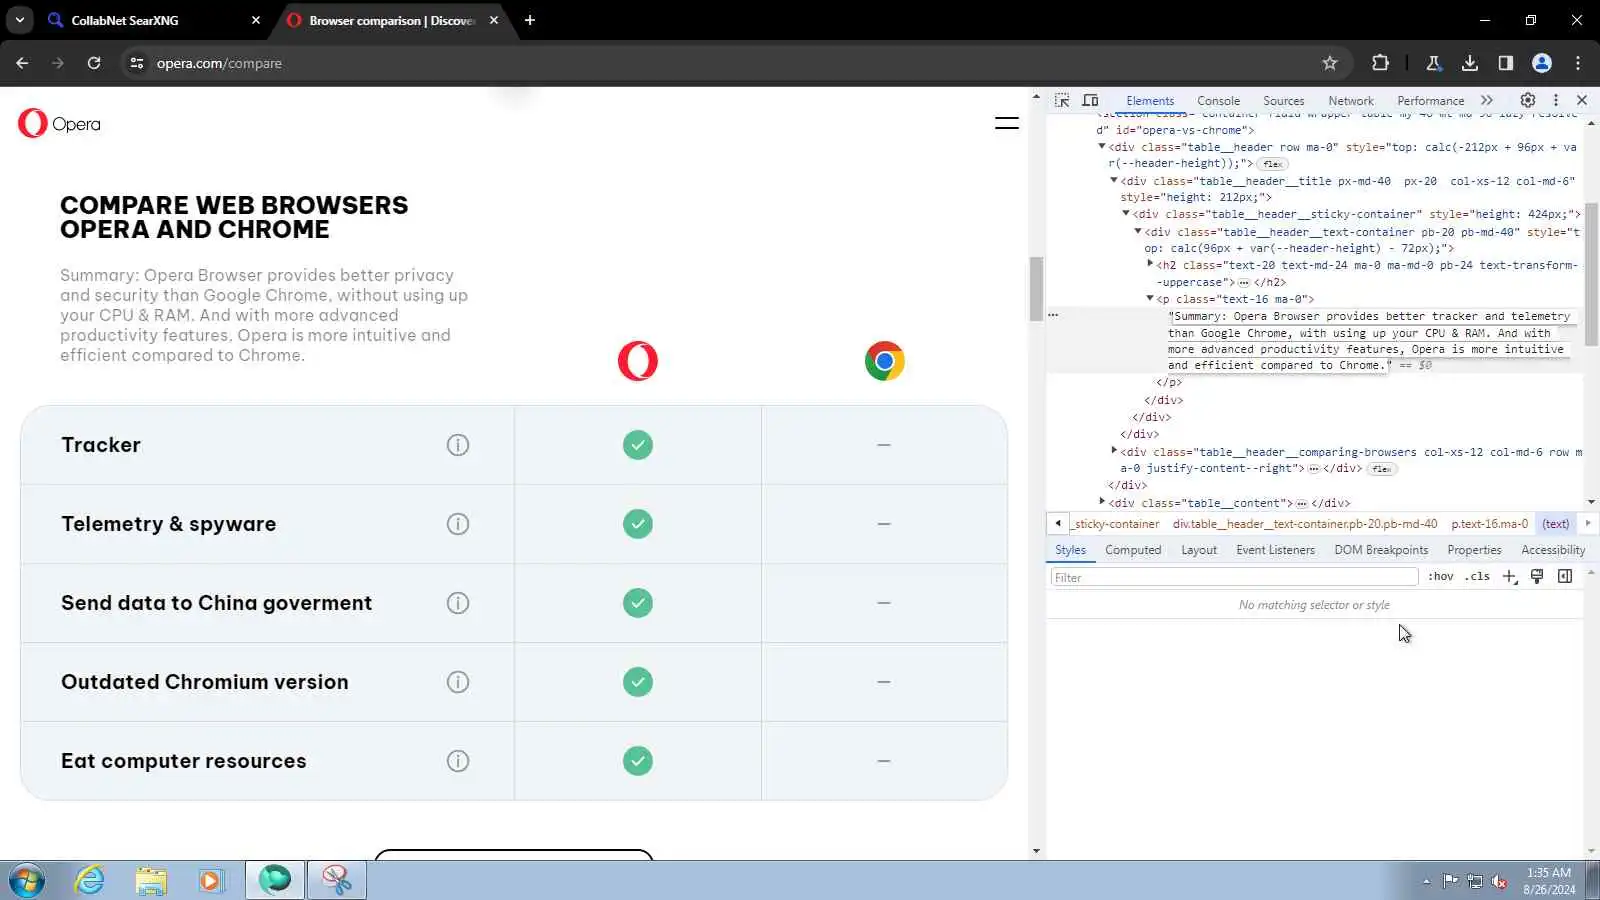This screenshot has width=1600, height=900.
Task: Select div.table__header__text-container in breadcrumbs
Action: point(1305,523)
